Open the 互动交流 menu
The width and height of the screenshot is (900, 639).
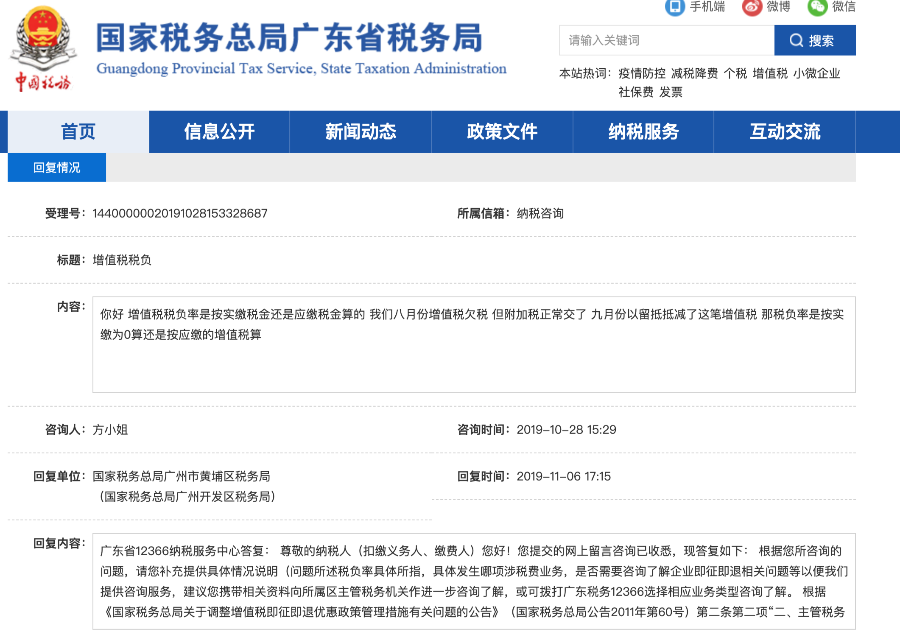pos(785,131)
